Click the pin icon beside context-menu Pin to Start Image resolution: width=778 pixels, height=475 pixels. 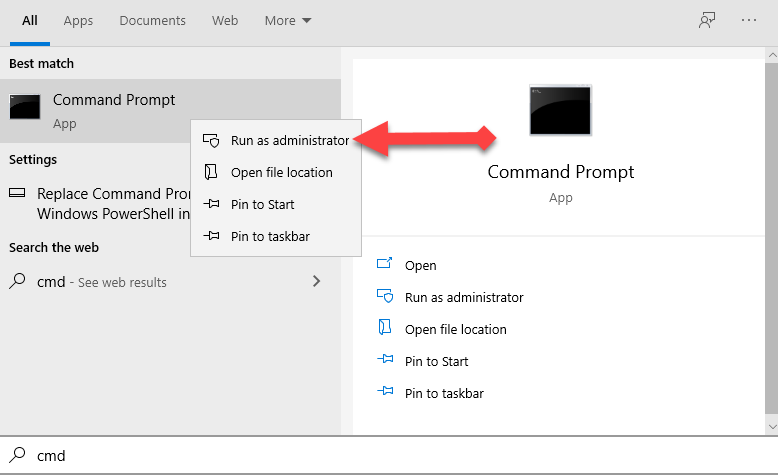211,205
